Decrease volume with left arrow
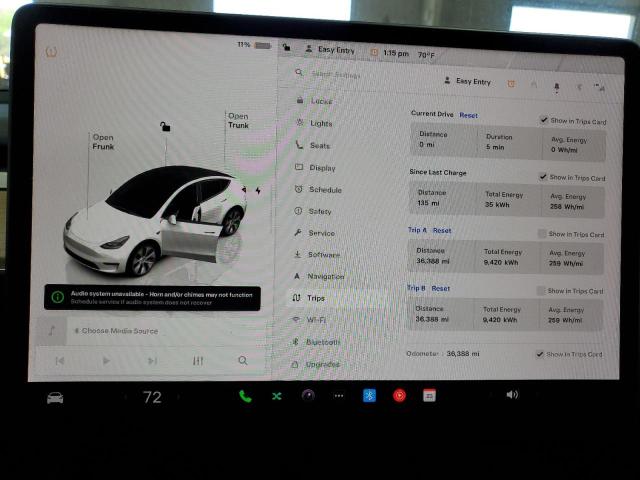The width and height of the screenshot is (640, 480). click(x=490, y=394)
